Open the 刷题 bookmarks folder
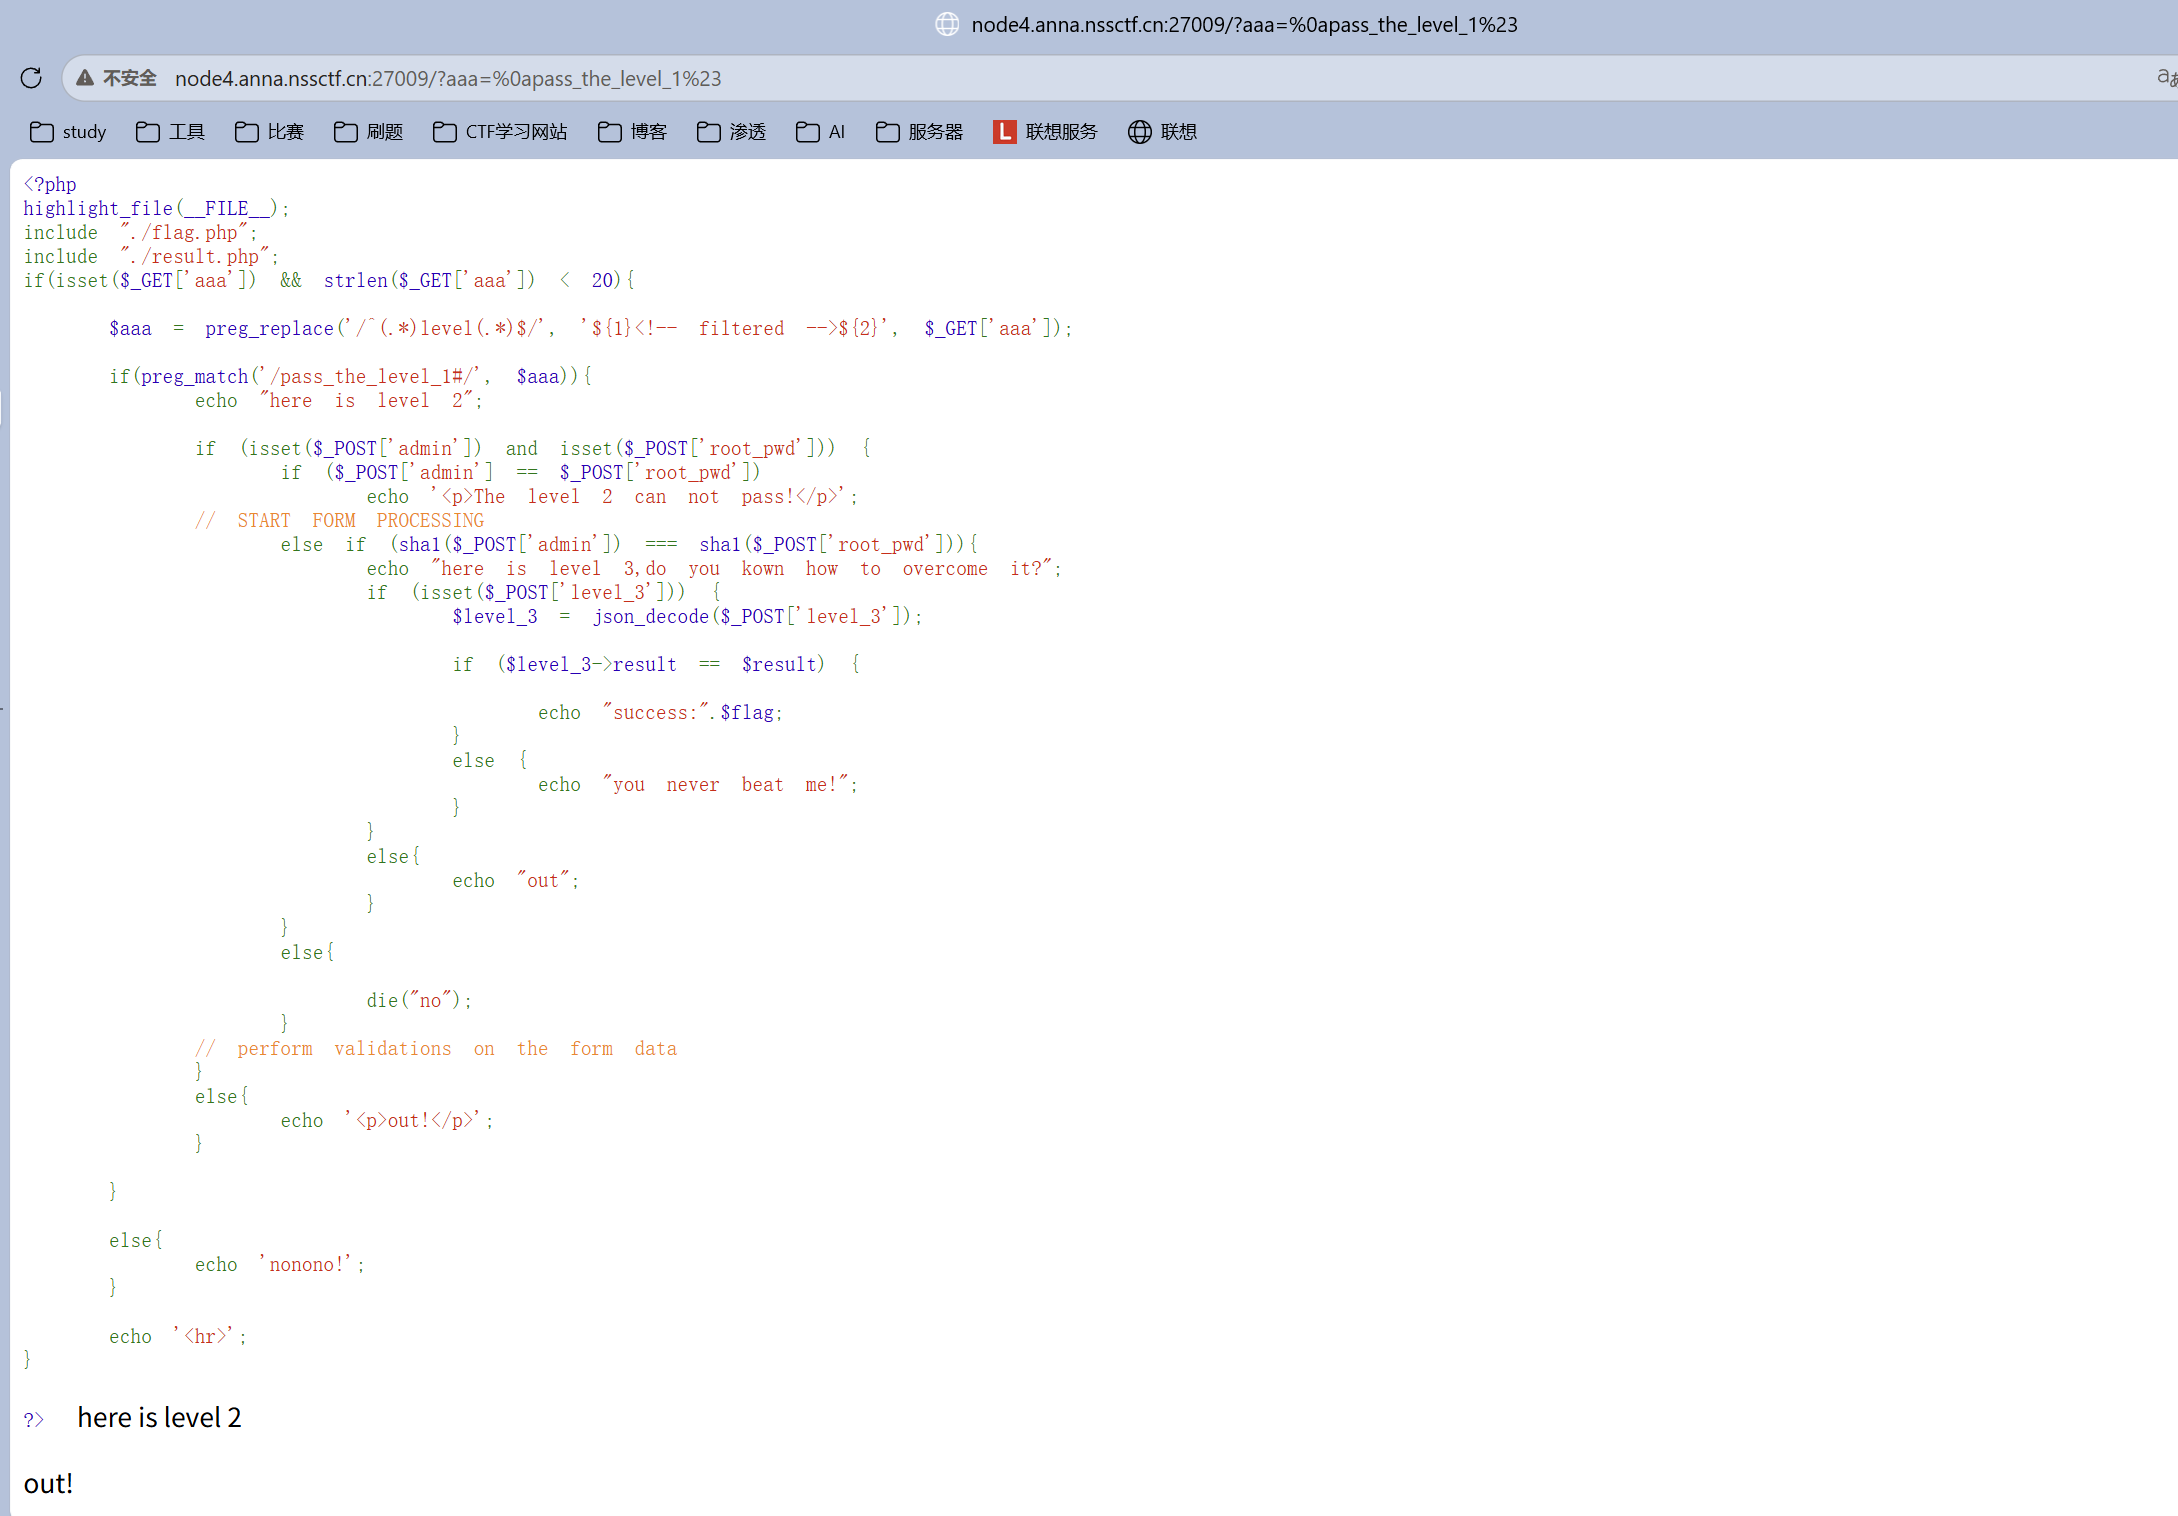This screenshot has height=1516, width=2178. [x=368, y=132]
